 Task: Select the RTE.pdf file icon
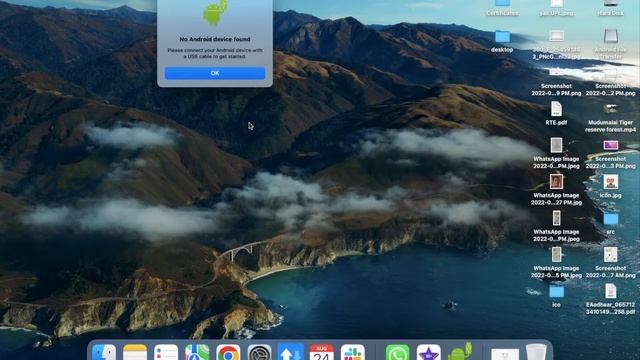[556, 109]
